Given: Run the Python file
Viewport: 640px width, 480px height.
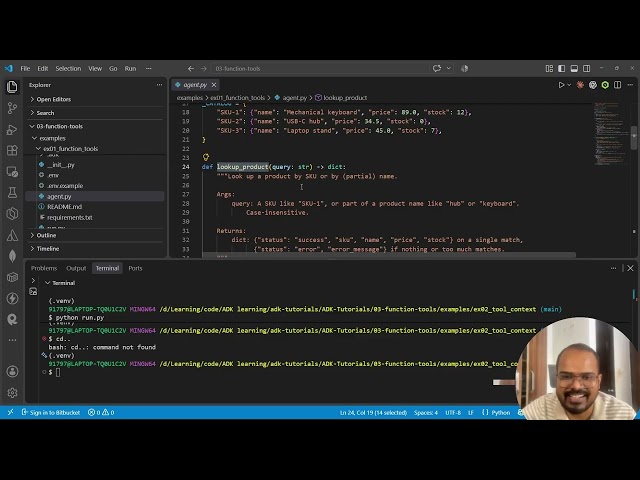Looking at the screenshot, I should click(561, 85).
